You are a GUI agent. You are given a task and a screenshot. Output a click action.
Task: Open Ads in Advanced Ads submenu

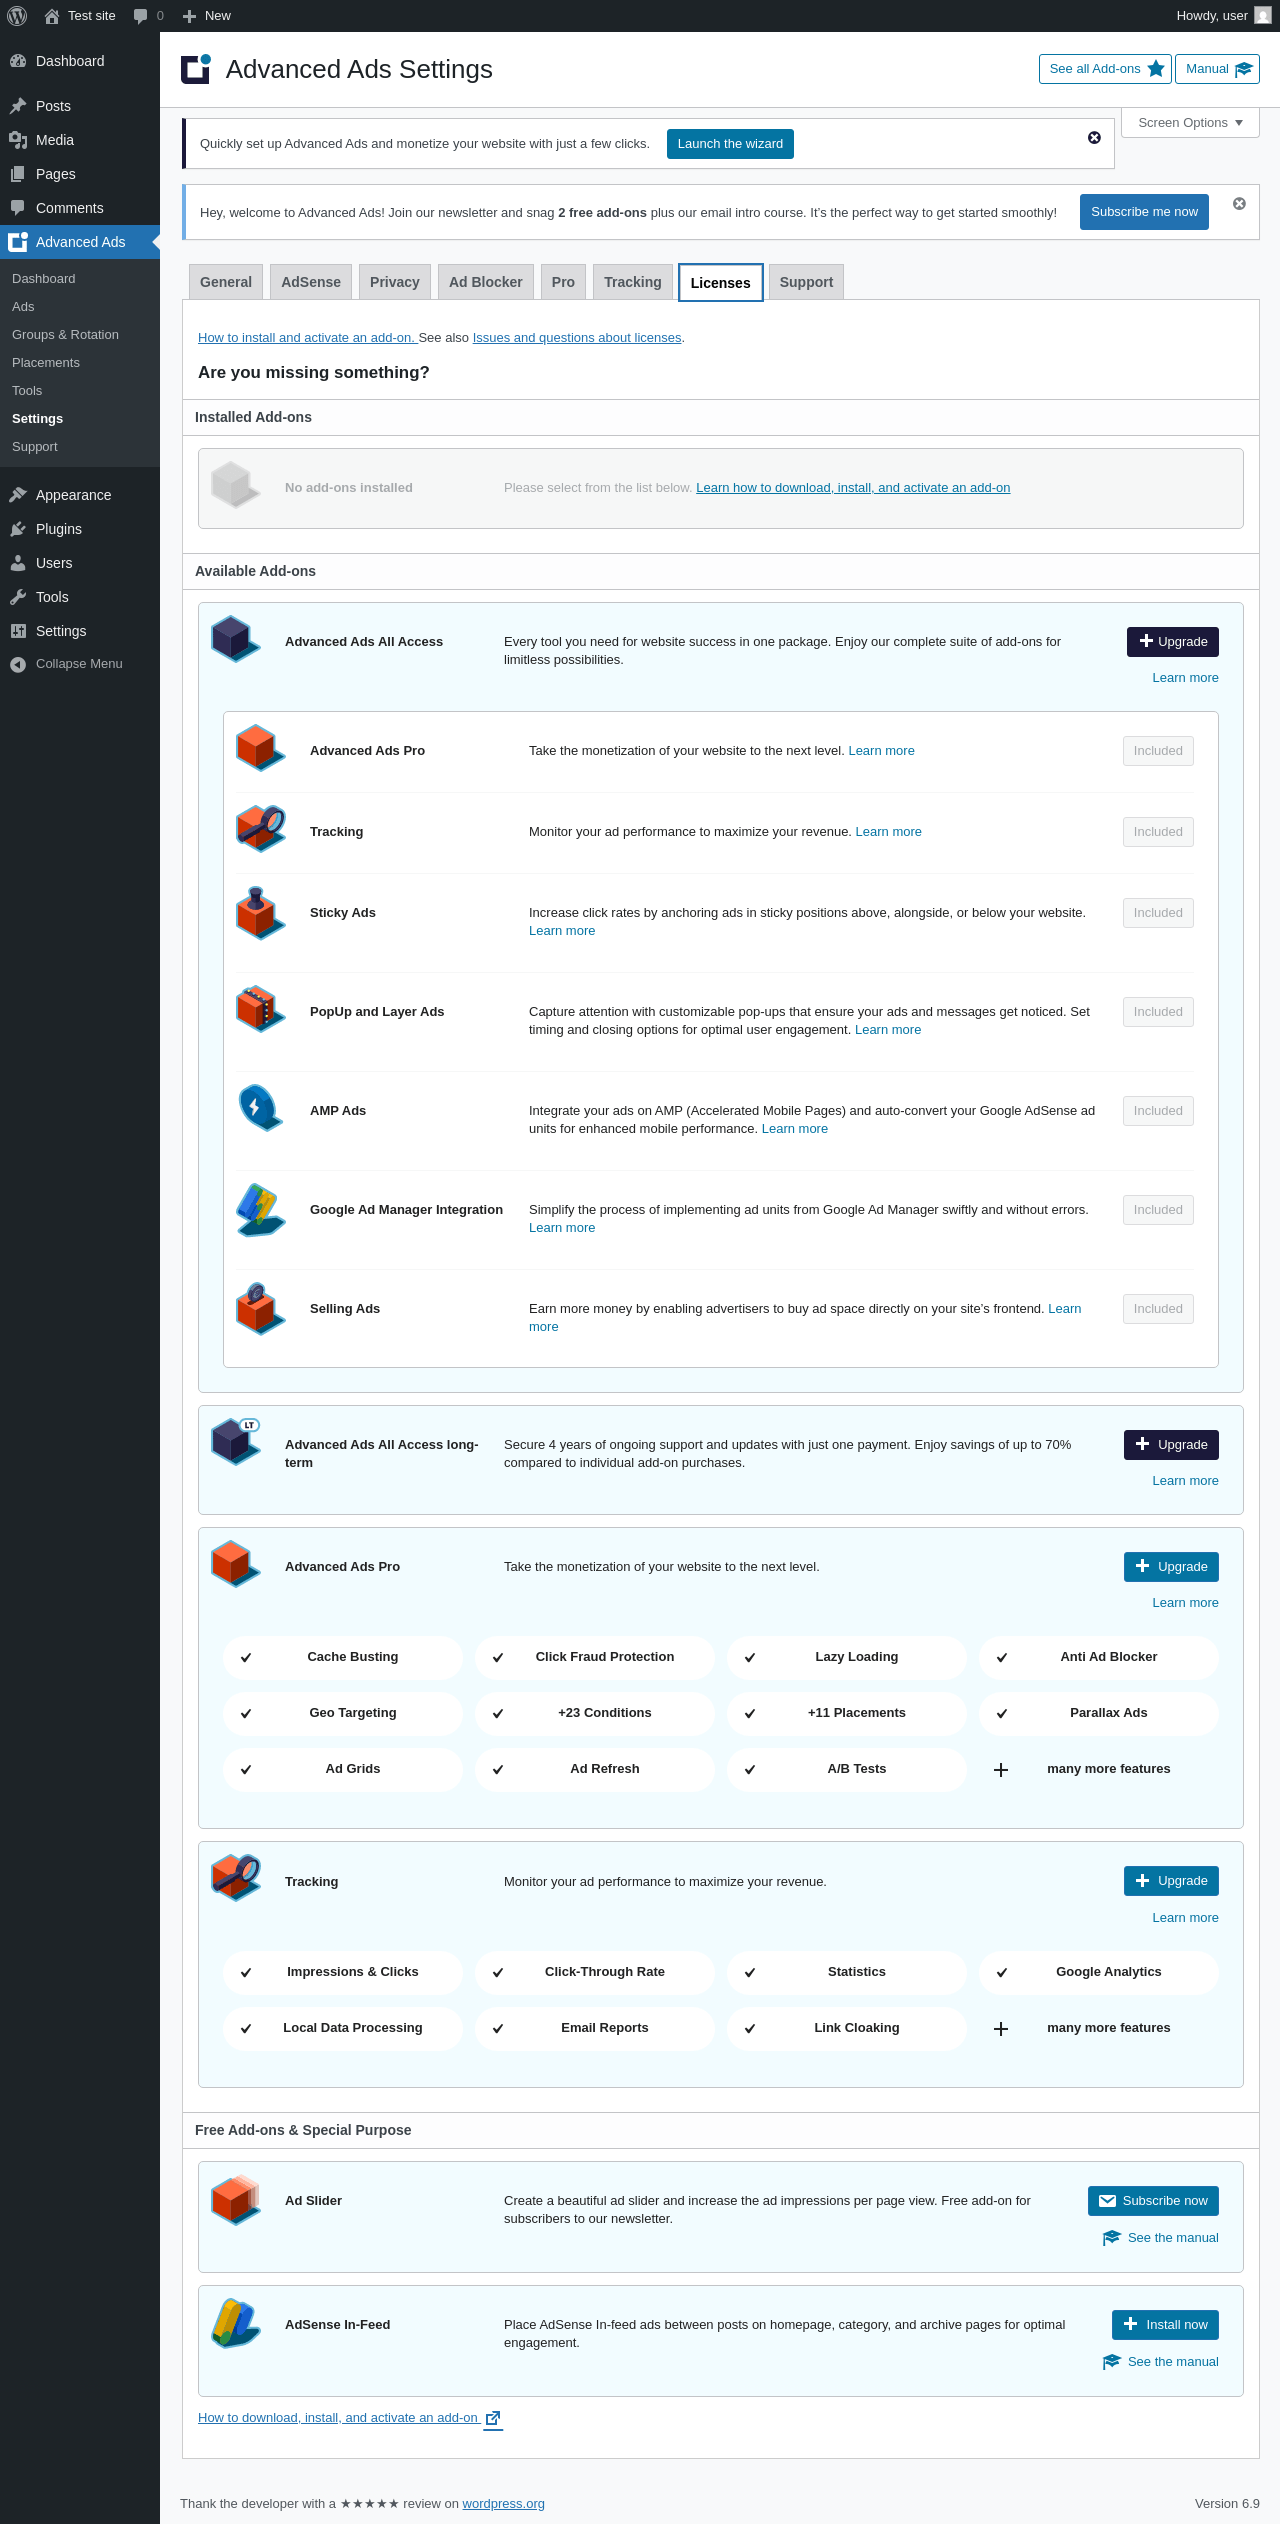click(x=23, y=307)
